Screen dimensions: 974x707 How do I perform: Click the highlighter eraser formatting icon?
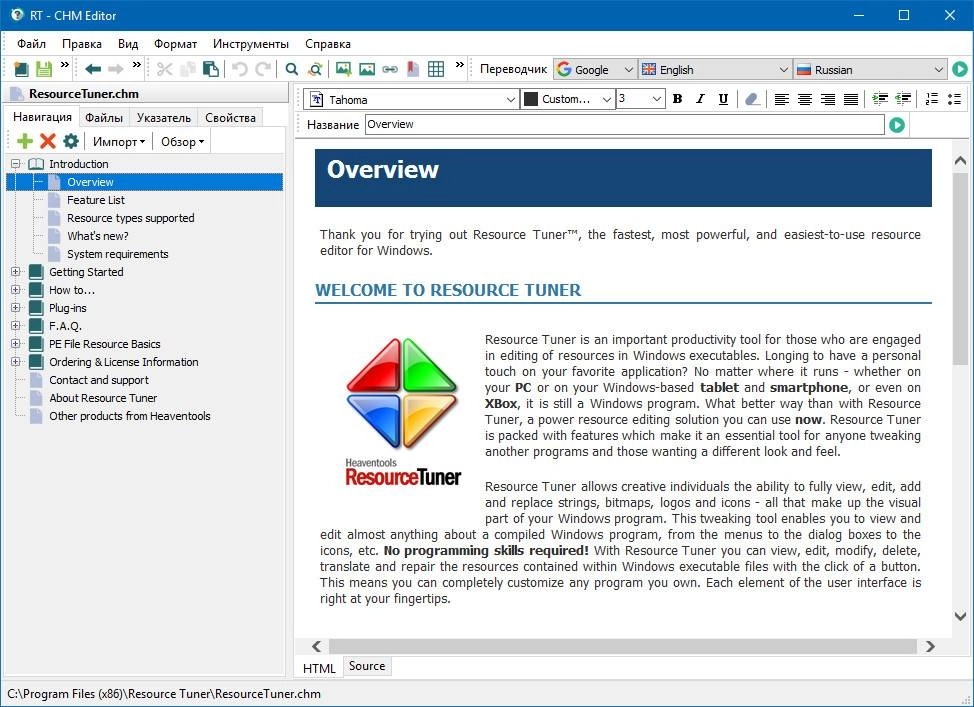click(752, 99)
